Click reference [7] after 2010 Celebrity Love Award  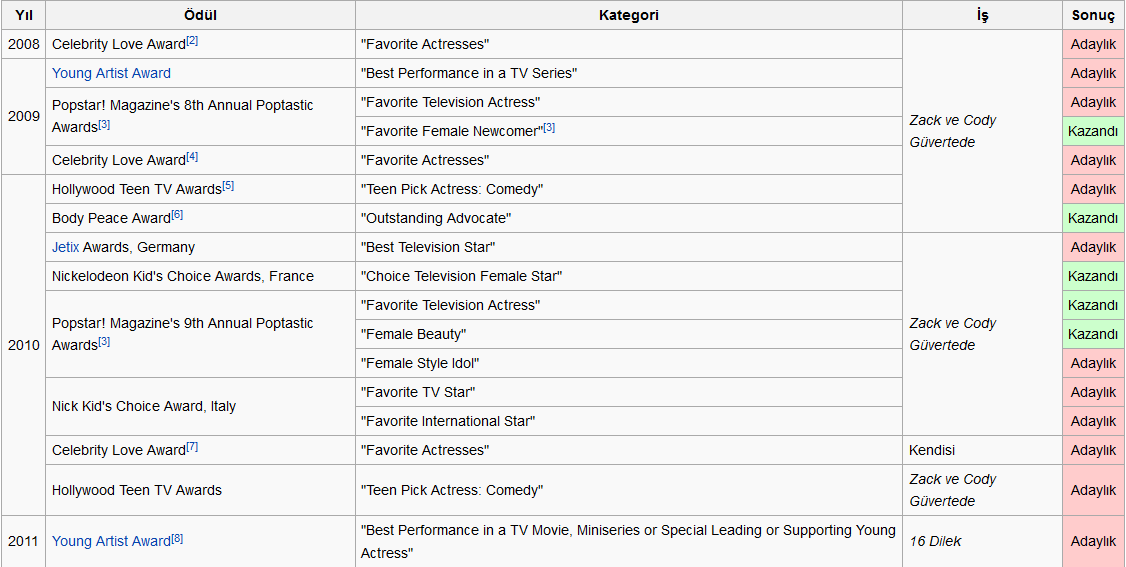[192, 447]
